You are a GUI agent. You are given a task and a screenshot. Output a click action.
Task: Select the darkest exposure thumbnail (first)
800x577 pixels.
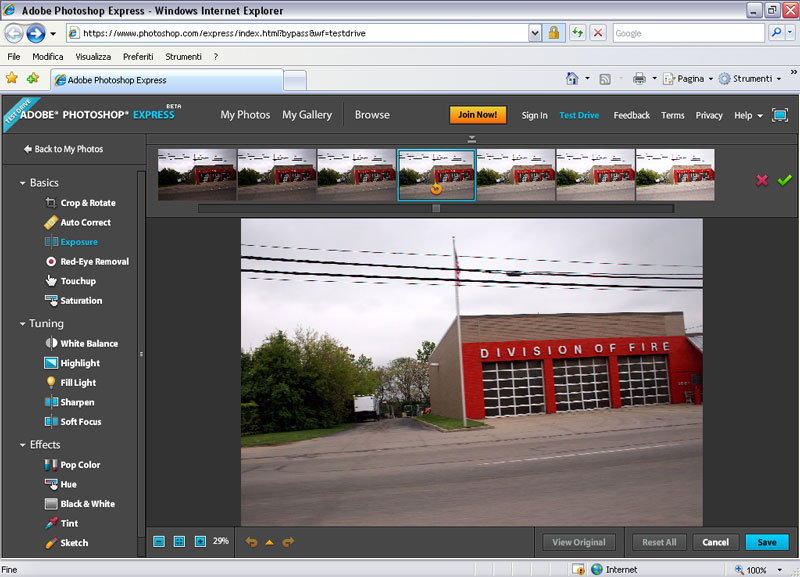(197, 174)
